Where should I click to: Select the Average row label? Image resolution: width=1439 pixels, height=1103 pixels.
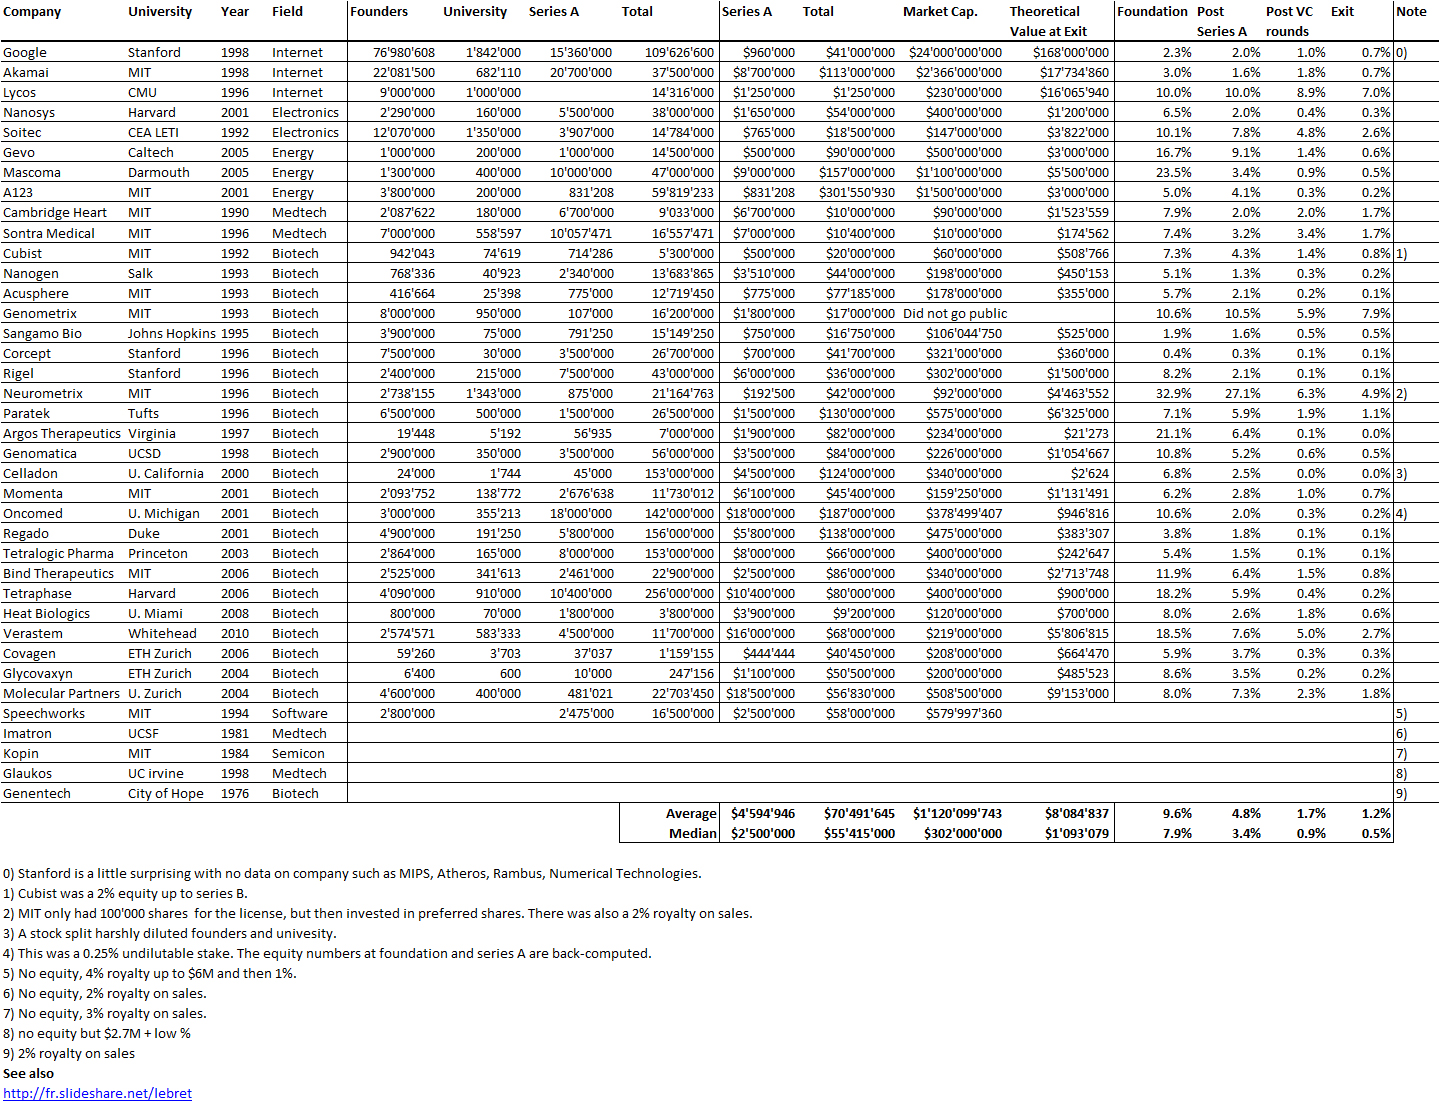tap(691, 813)
